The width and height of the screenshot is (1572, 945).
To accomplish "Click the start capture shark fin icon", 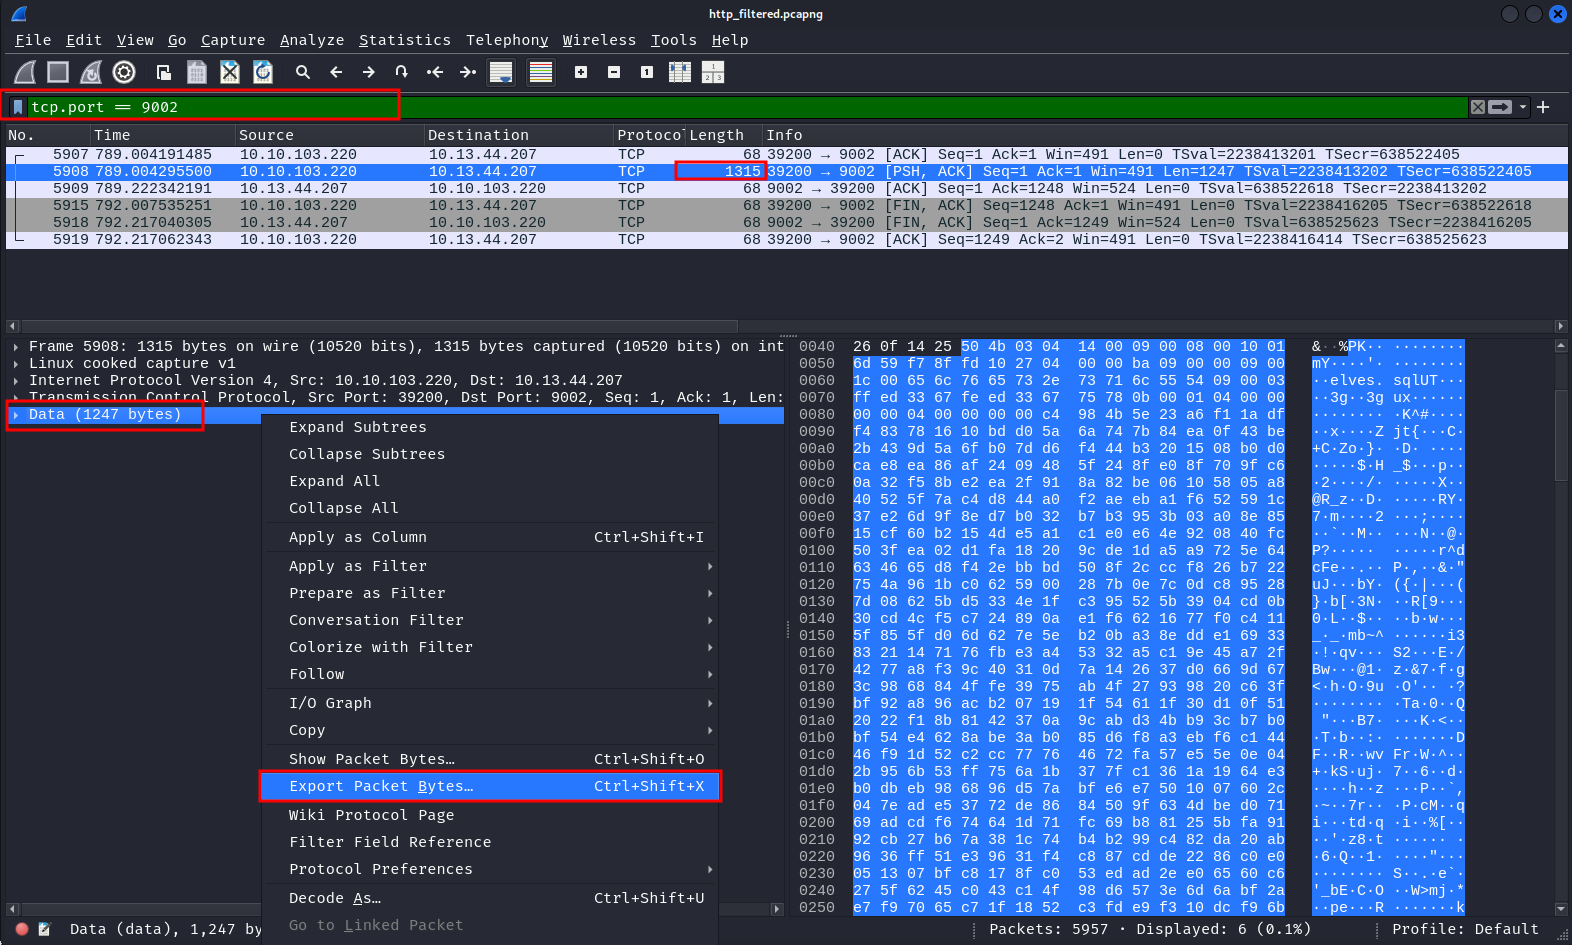I will pos(25,72).
